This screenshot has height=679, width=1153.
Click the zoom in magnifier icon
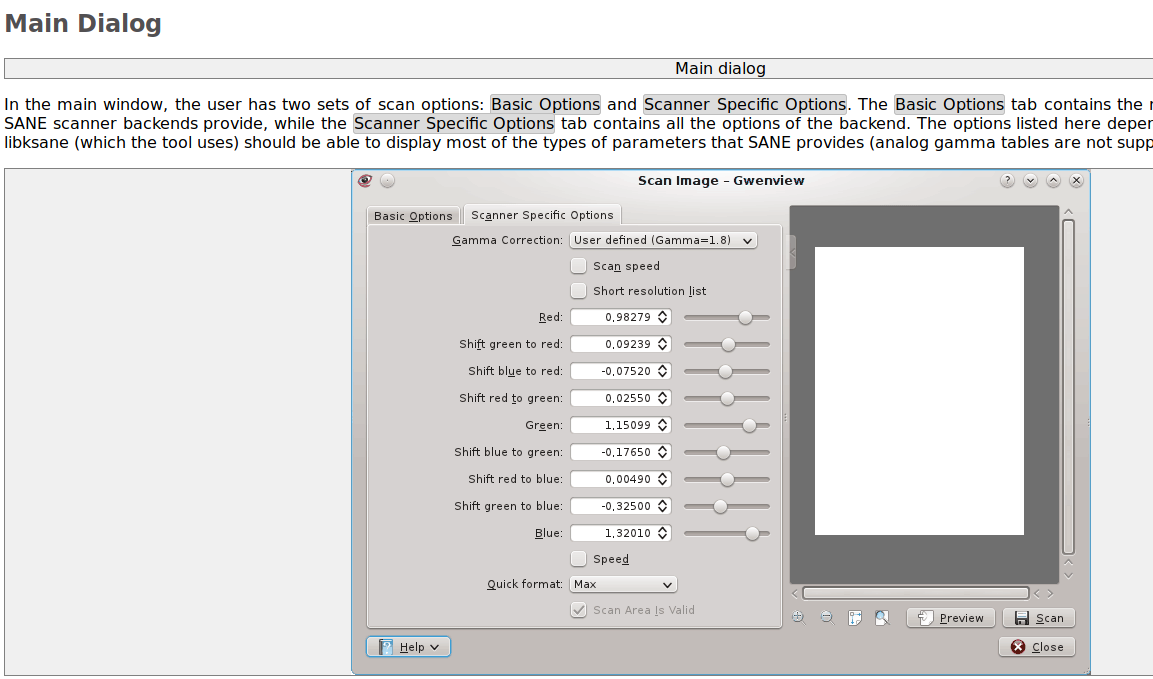point(798,618)
